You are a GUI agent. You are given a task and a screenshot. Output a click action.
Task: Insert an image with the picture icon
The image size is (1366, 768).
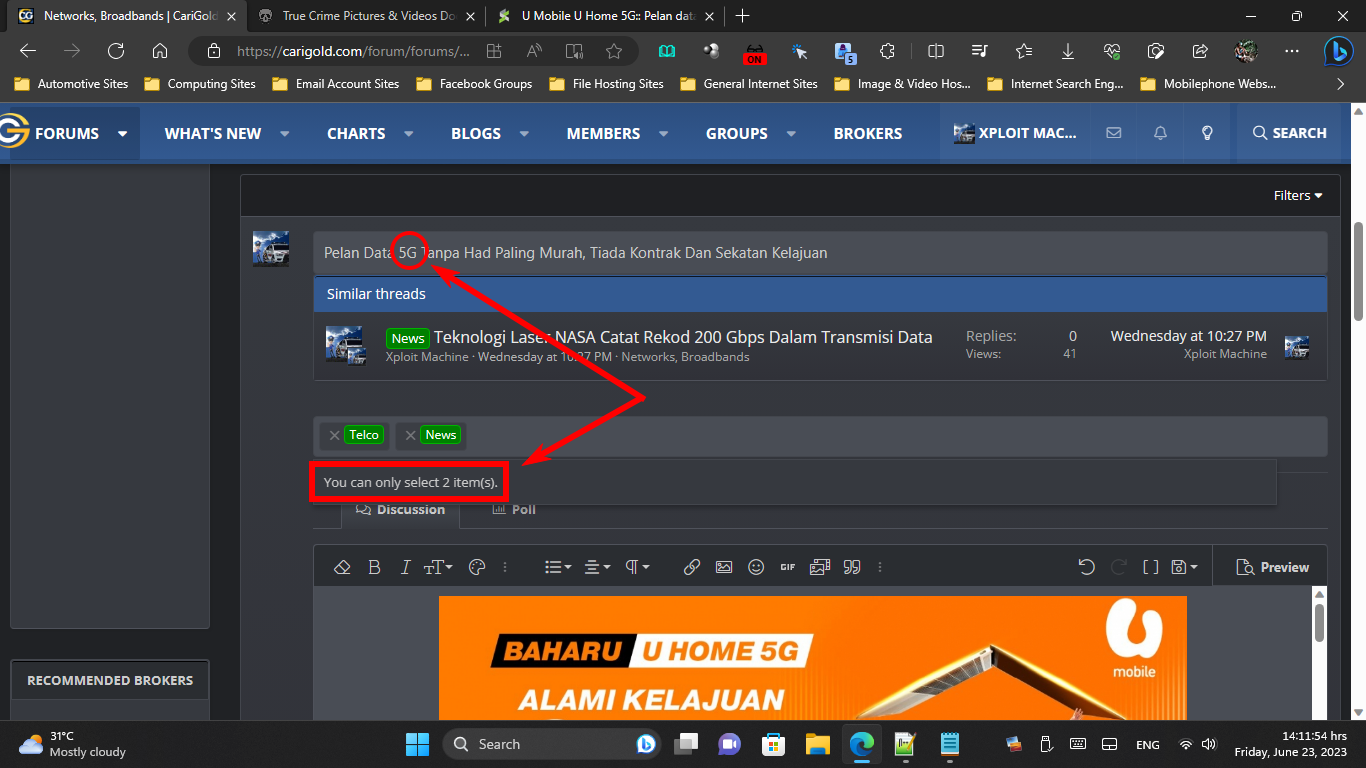click(724, 567)
